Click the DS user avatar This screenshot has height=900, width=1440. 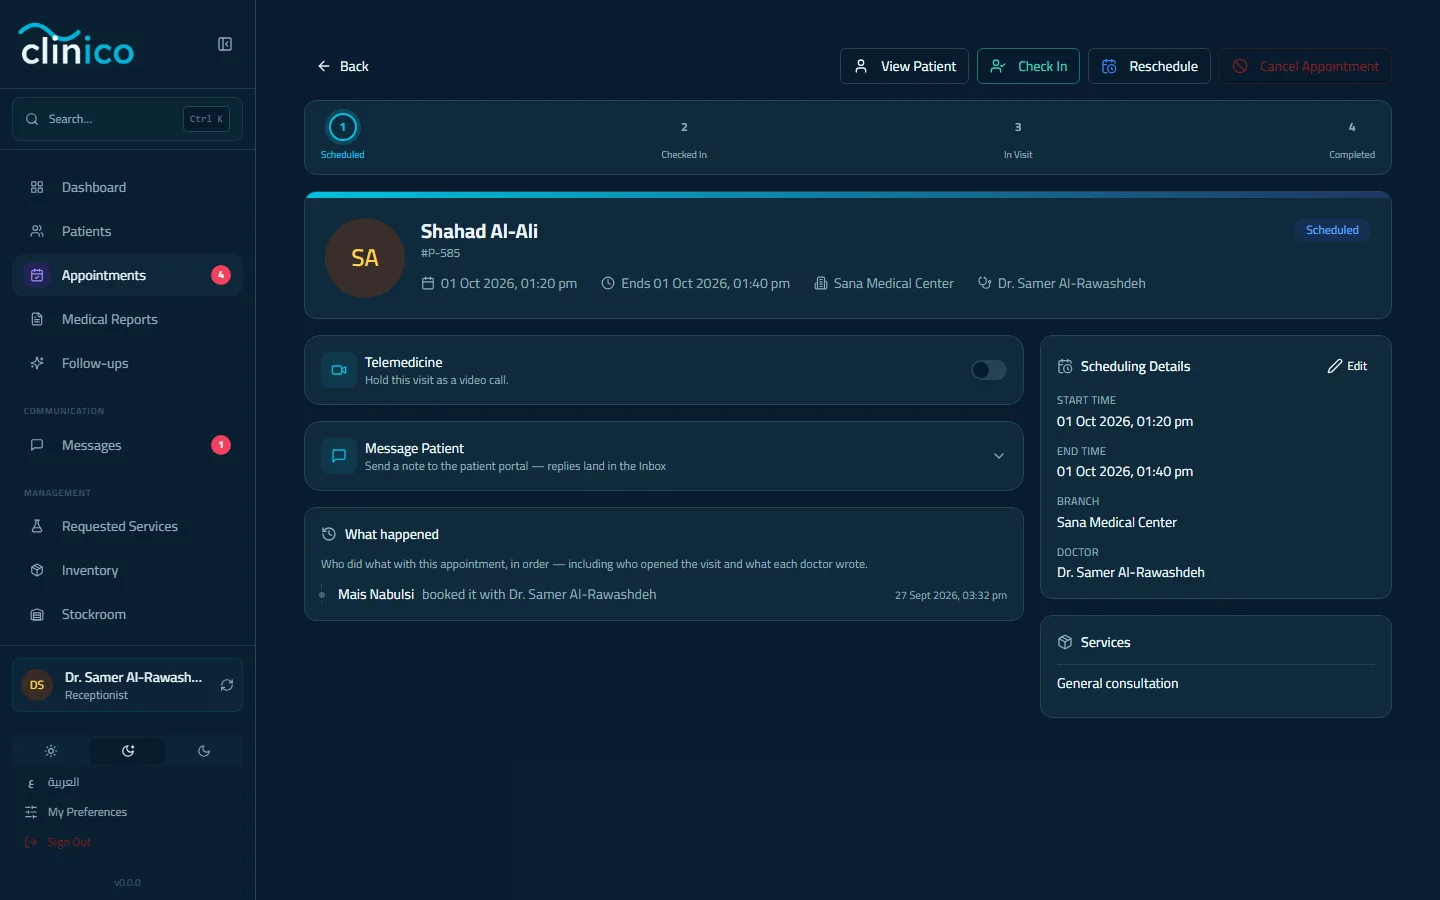pos(37,685)
